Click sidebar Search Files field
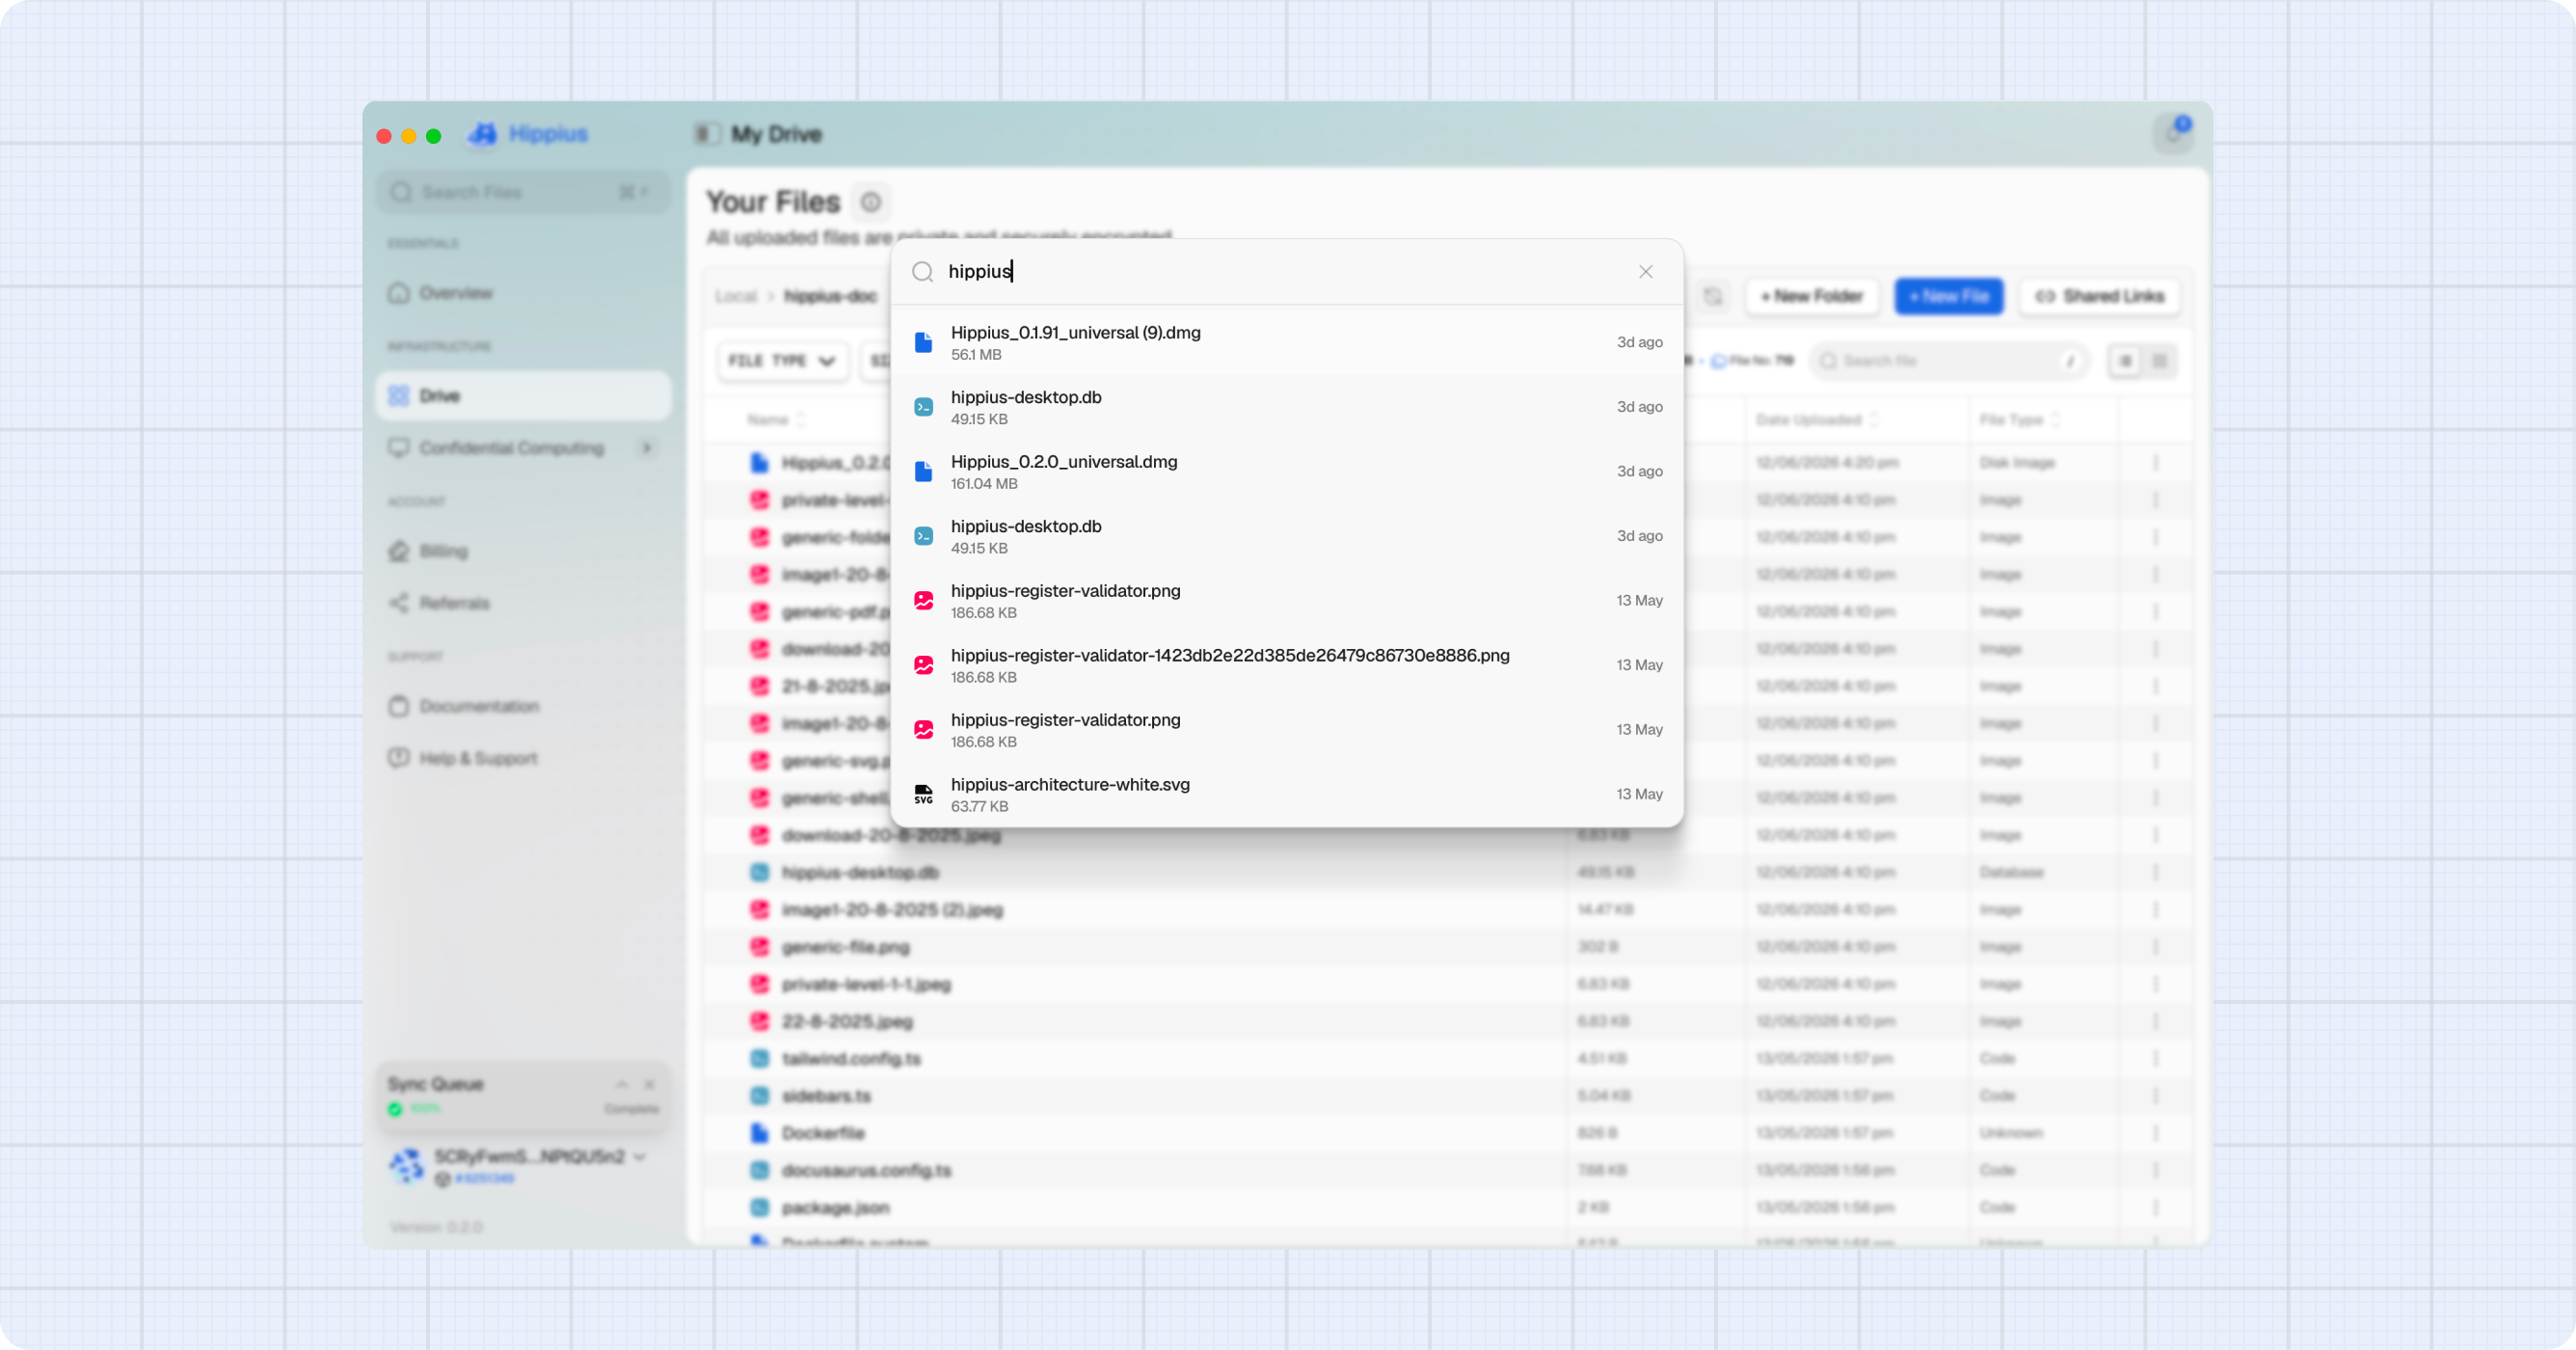Image resolution: width=2576 pixels, height=1350 pixels. click(523, 192)
